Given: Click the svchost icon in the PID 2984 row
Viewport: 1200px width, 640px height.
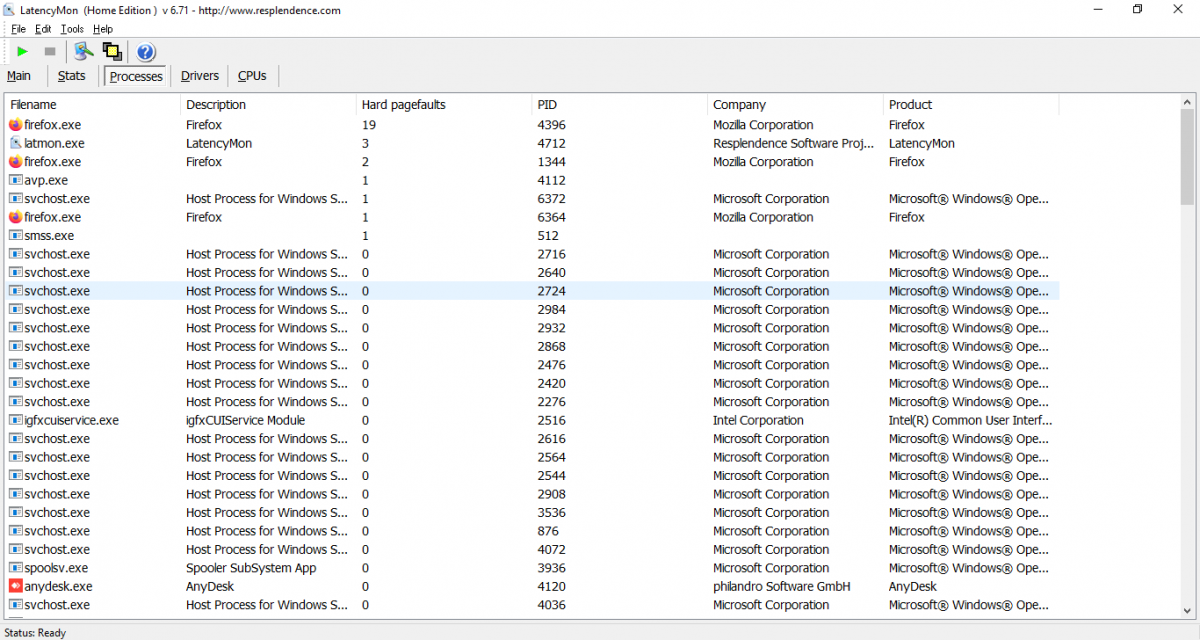Looking at the screenshot, I should (15, 310).
